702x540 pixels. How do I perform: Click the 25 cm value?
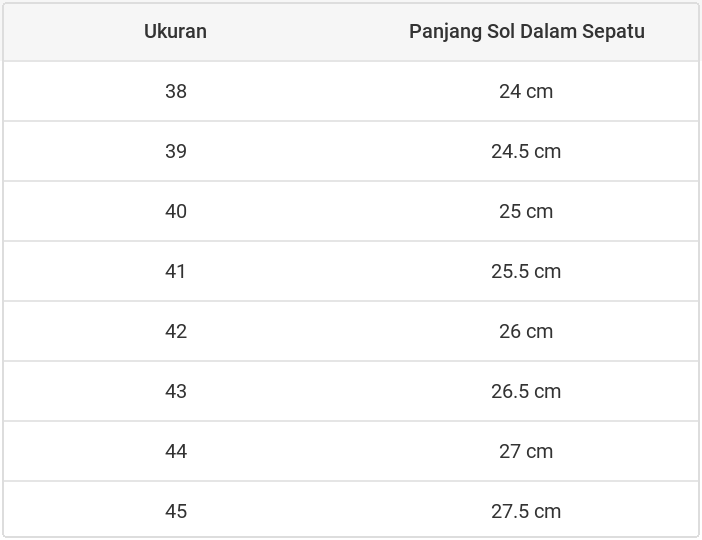point(526,211)
